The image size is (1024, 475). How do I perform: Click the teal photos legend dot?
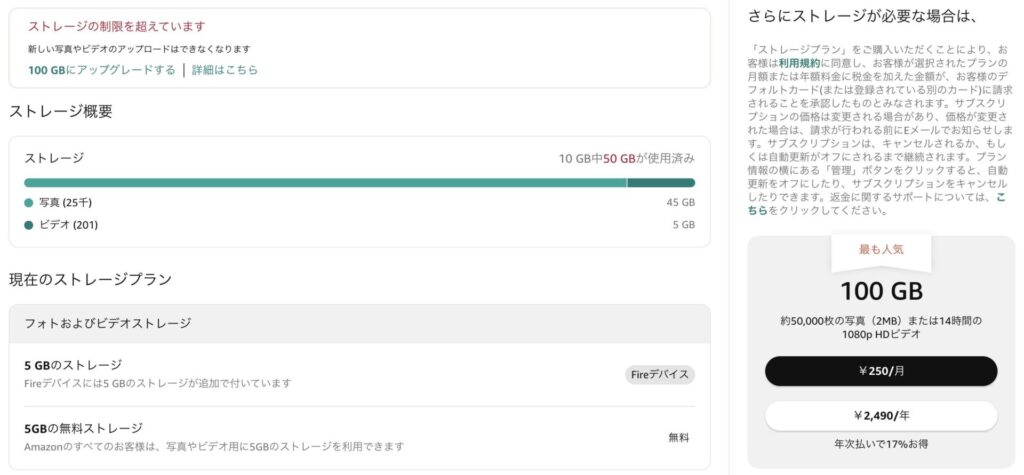[28, 203]
